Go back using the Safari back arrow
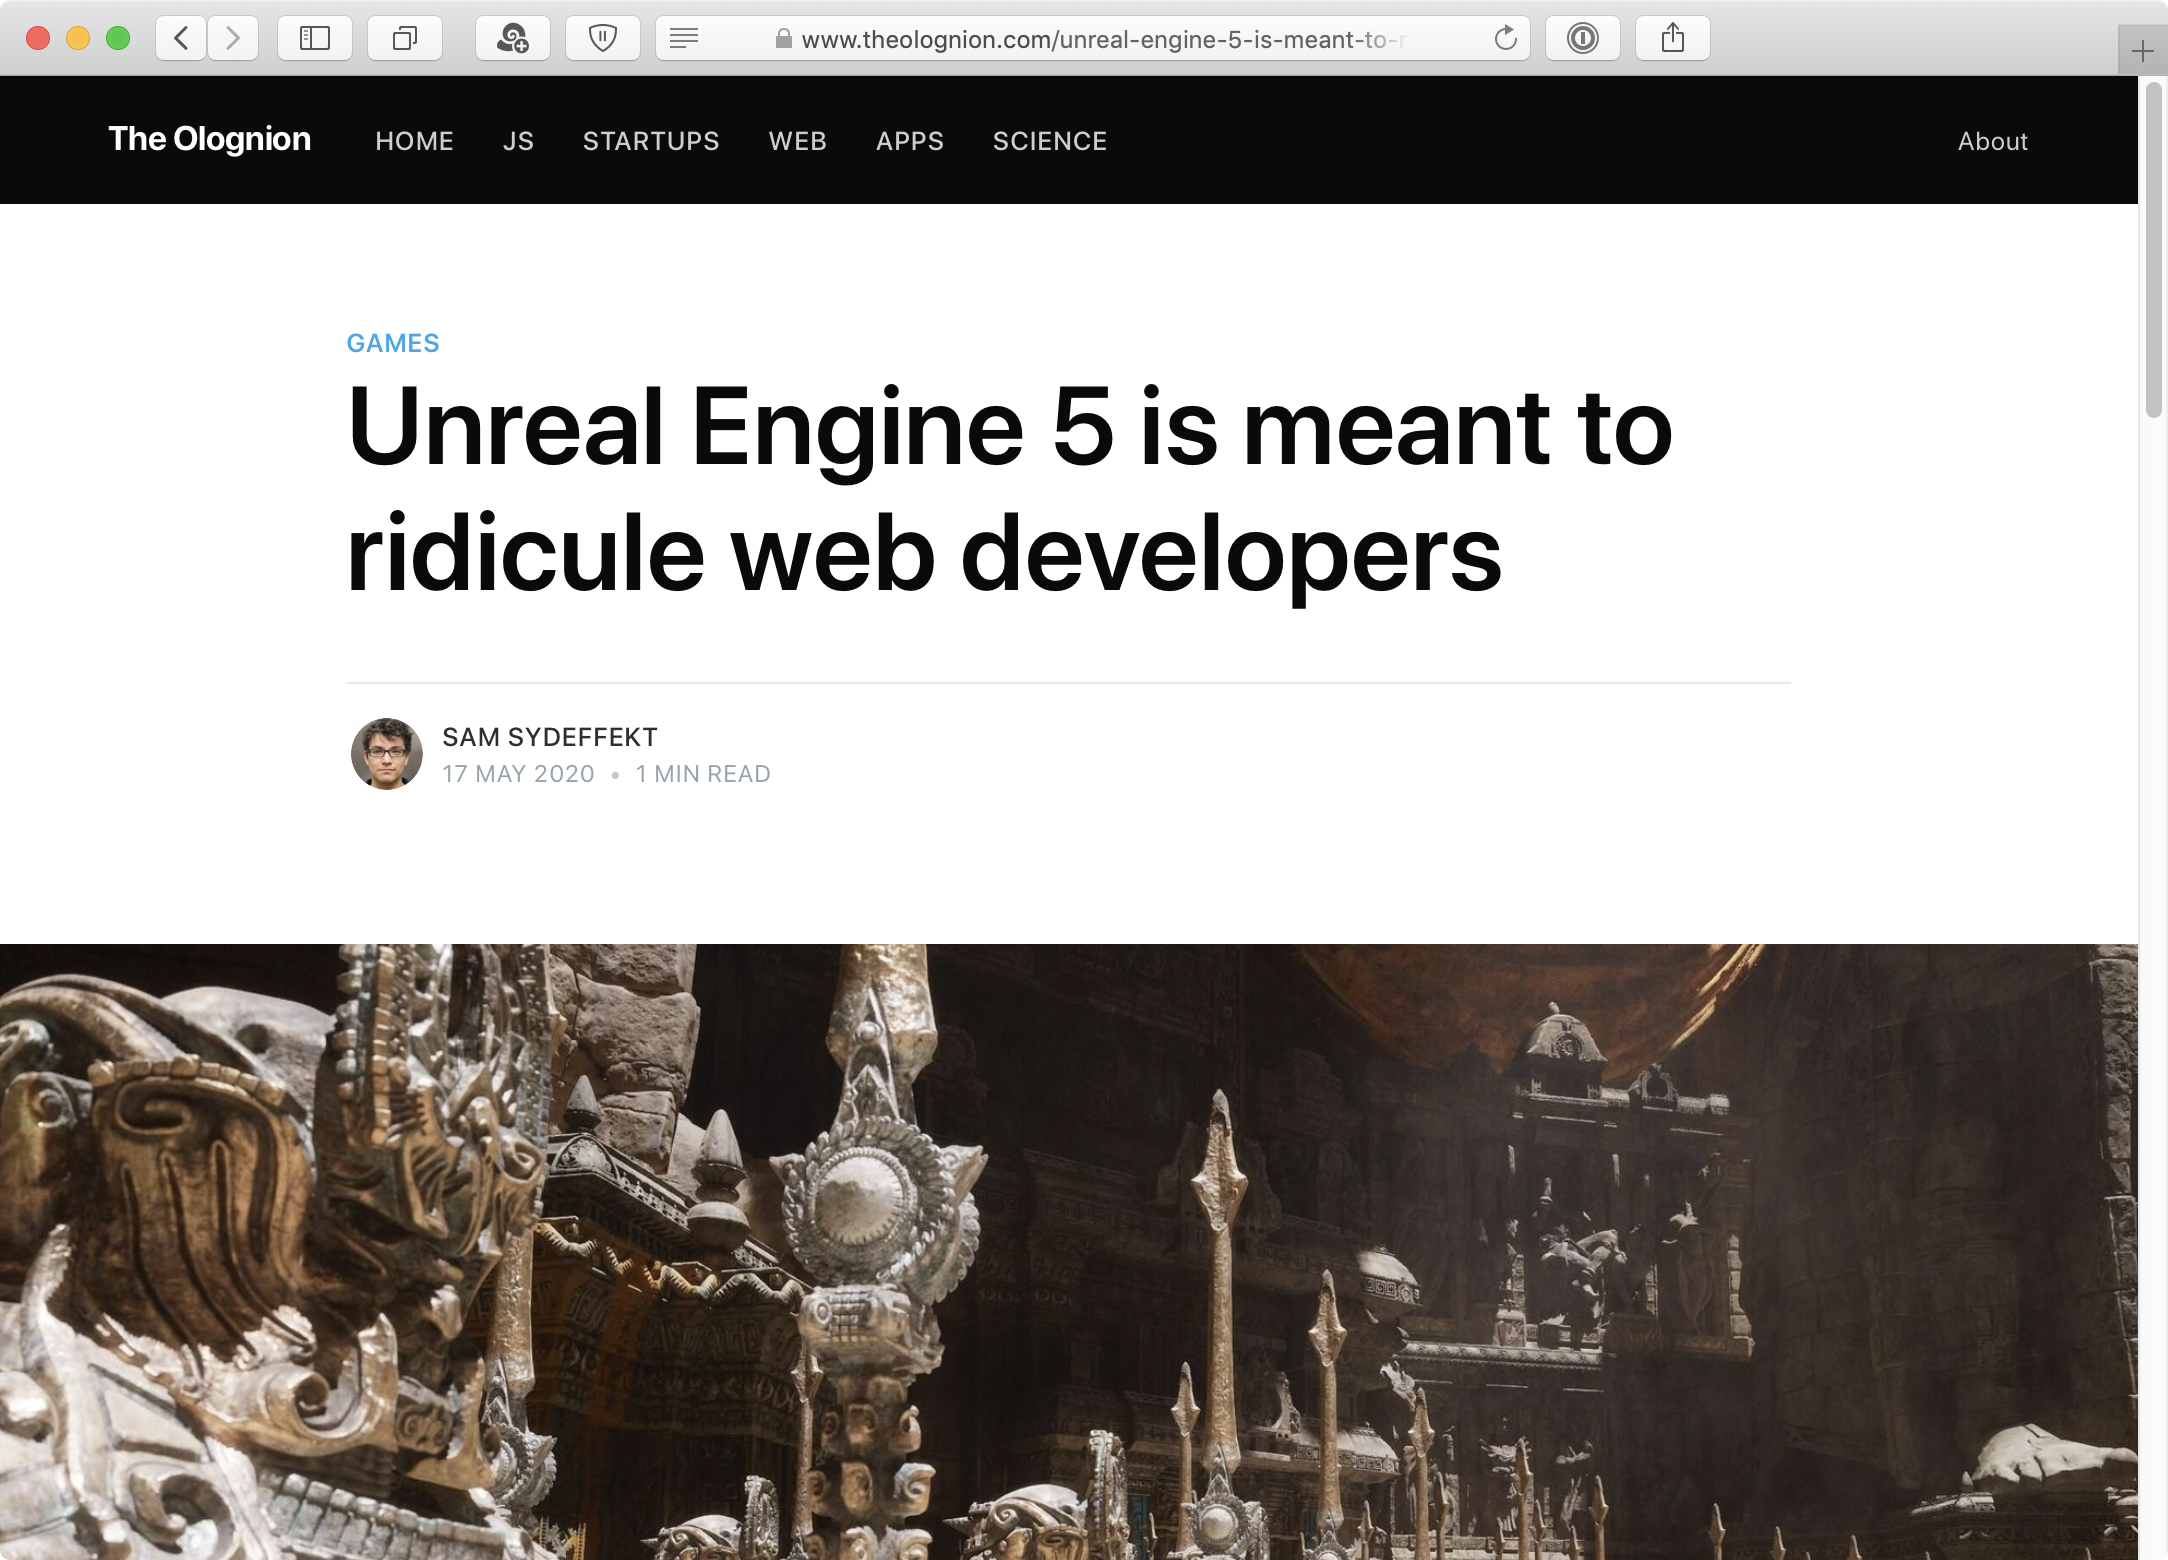 pyautogui.click(x=181, y=39)
